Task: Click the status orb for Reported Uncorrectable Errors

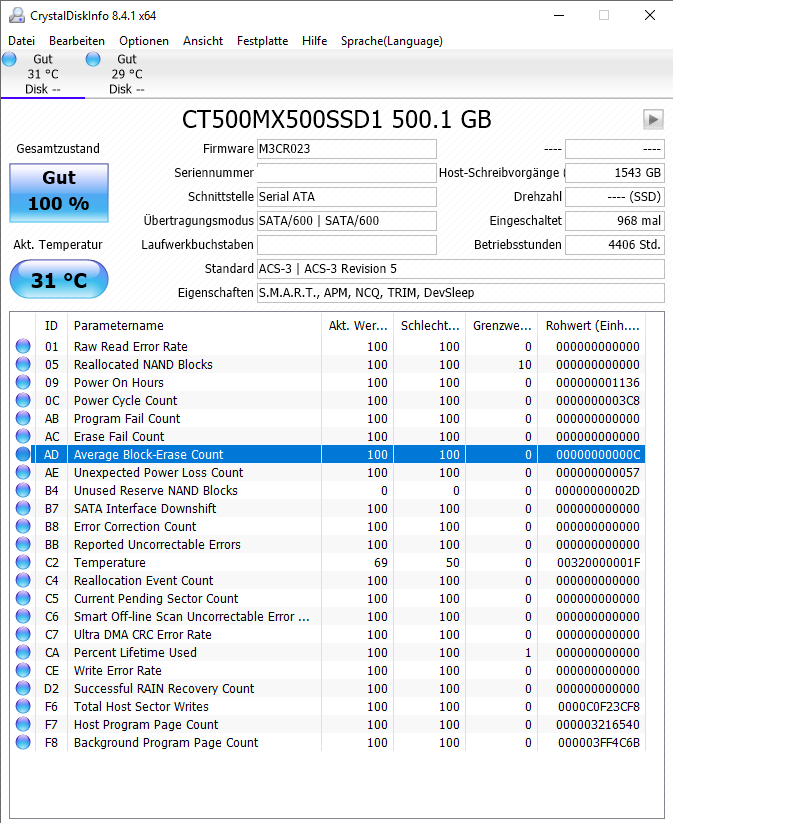Action: click(23, 544)
